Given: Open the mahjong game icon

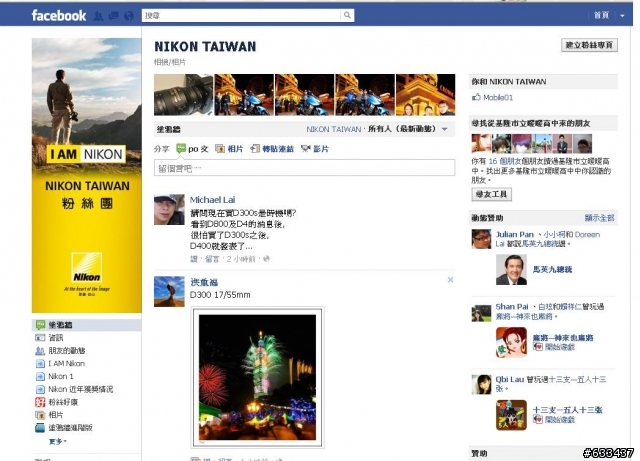Looking at the screenshot, I should (x=511, y=342).
